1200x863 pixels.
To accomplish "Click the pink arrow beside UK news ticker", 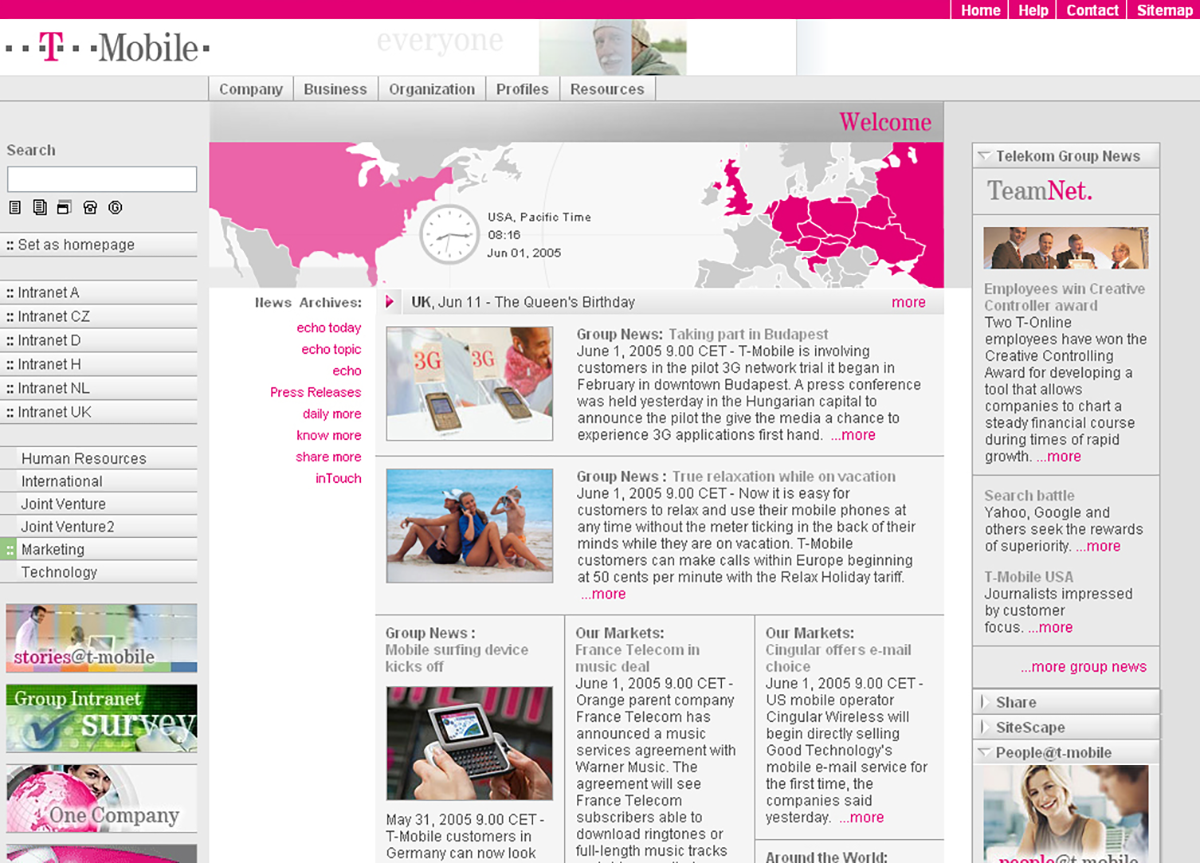I will click(x=392, y=302).
